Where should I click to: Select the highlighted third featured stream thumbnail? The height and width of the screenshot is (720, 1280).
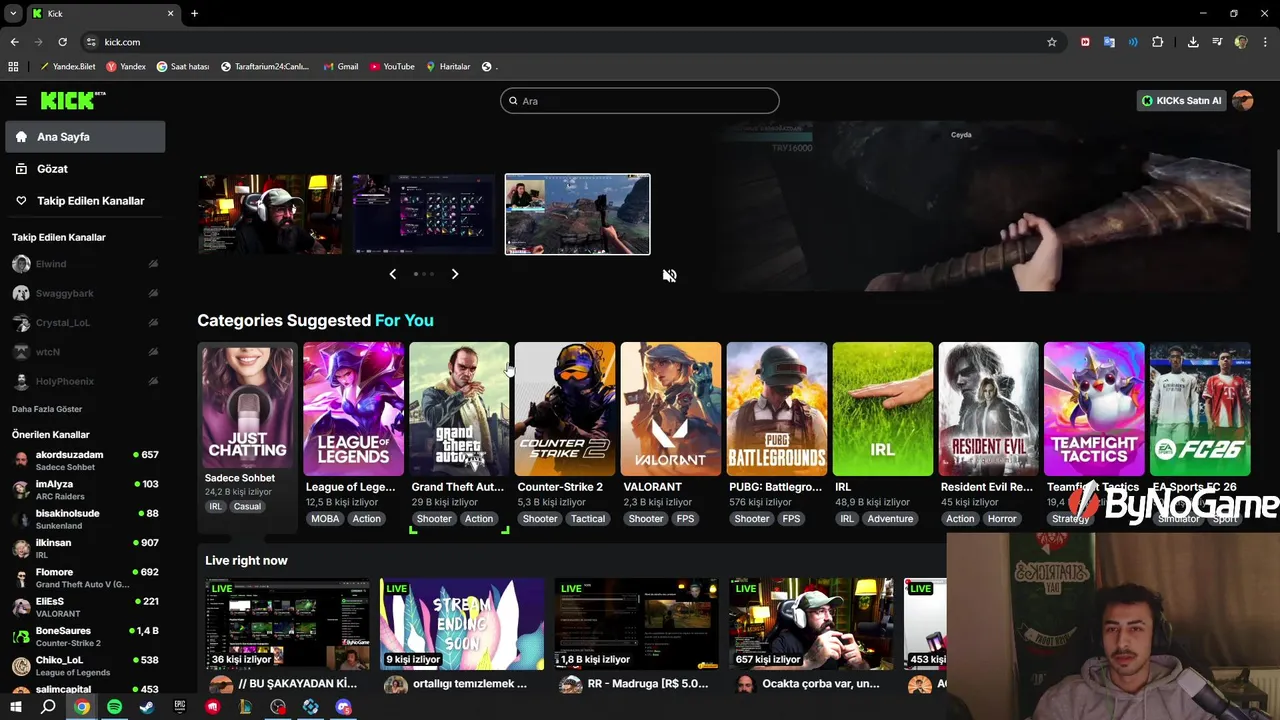click(577, 214)
